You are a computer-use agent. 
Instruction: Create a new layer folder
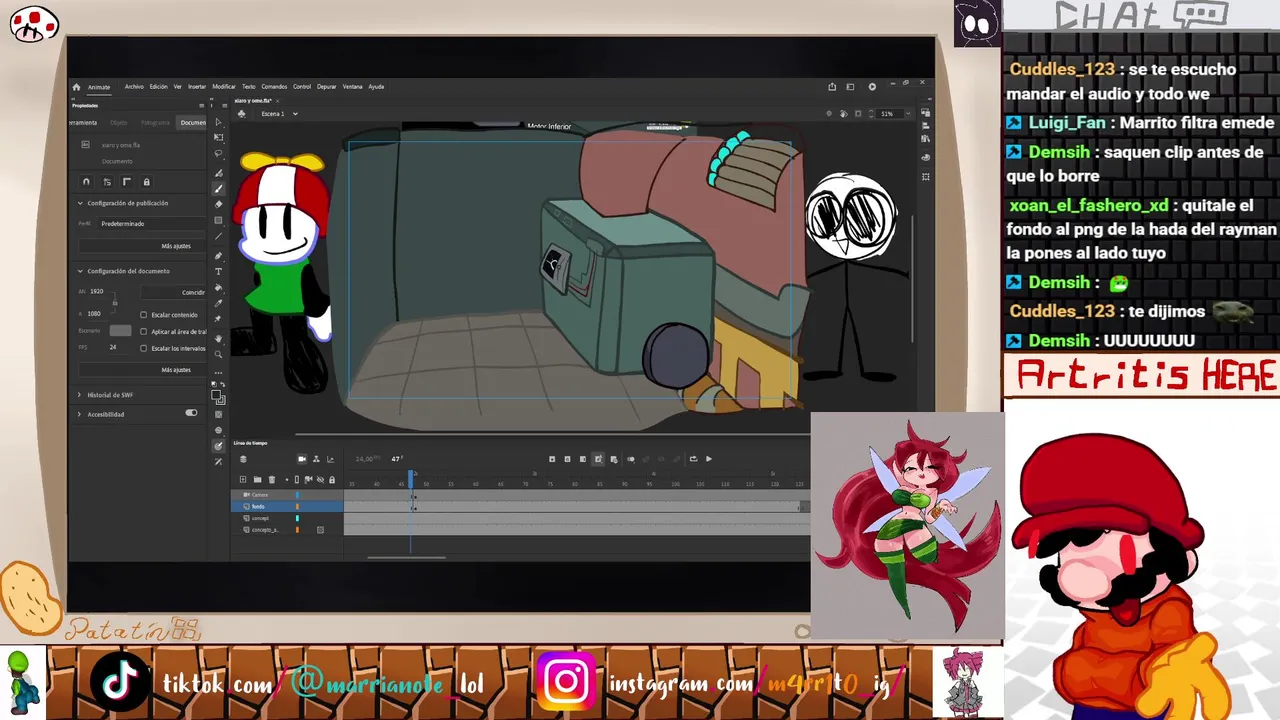[257, 480]
